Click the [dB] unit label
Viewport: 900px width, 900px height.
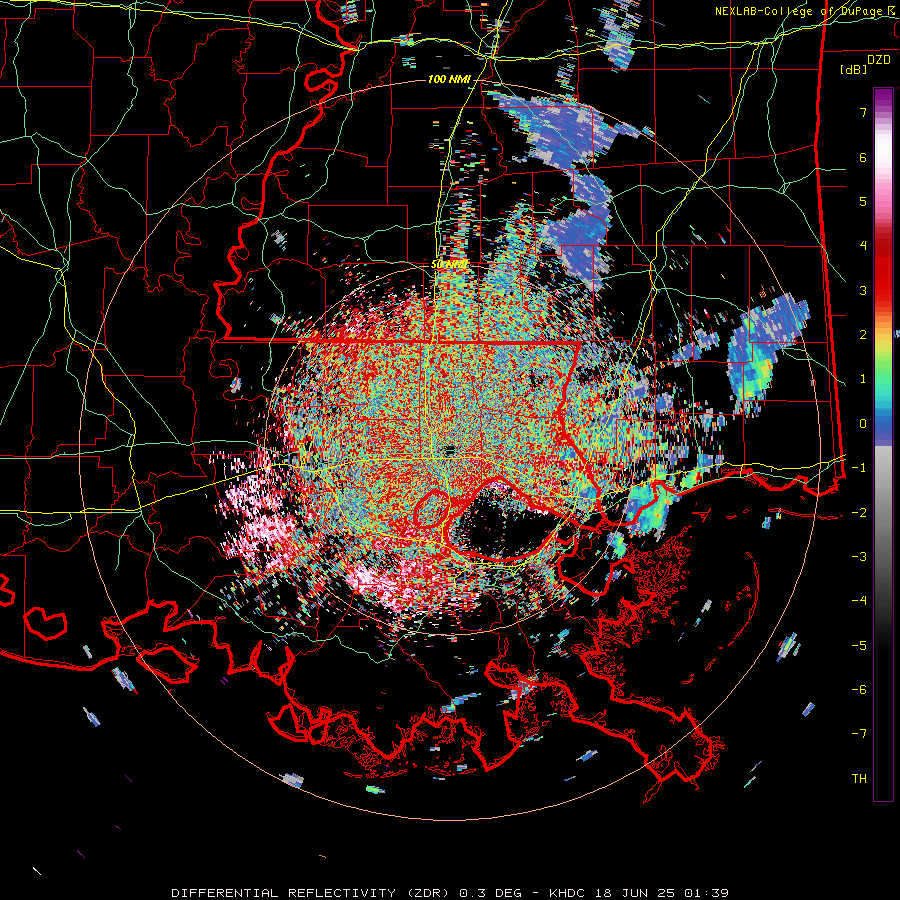pyautogui.click(x=853, y=69)
